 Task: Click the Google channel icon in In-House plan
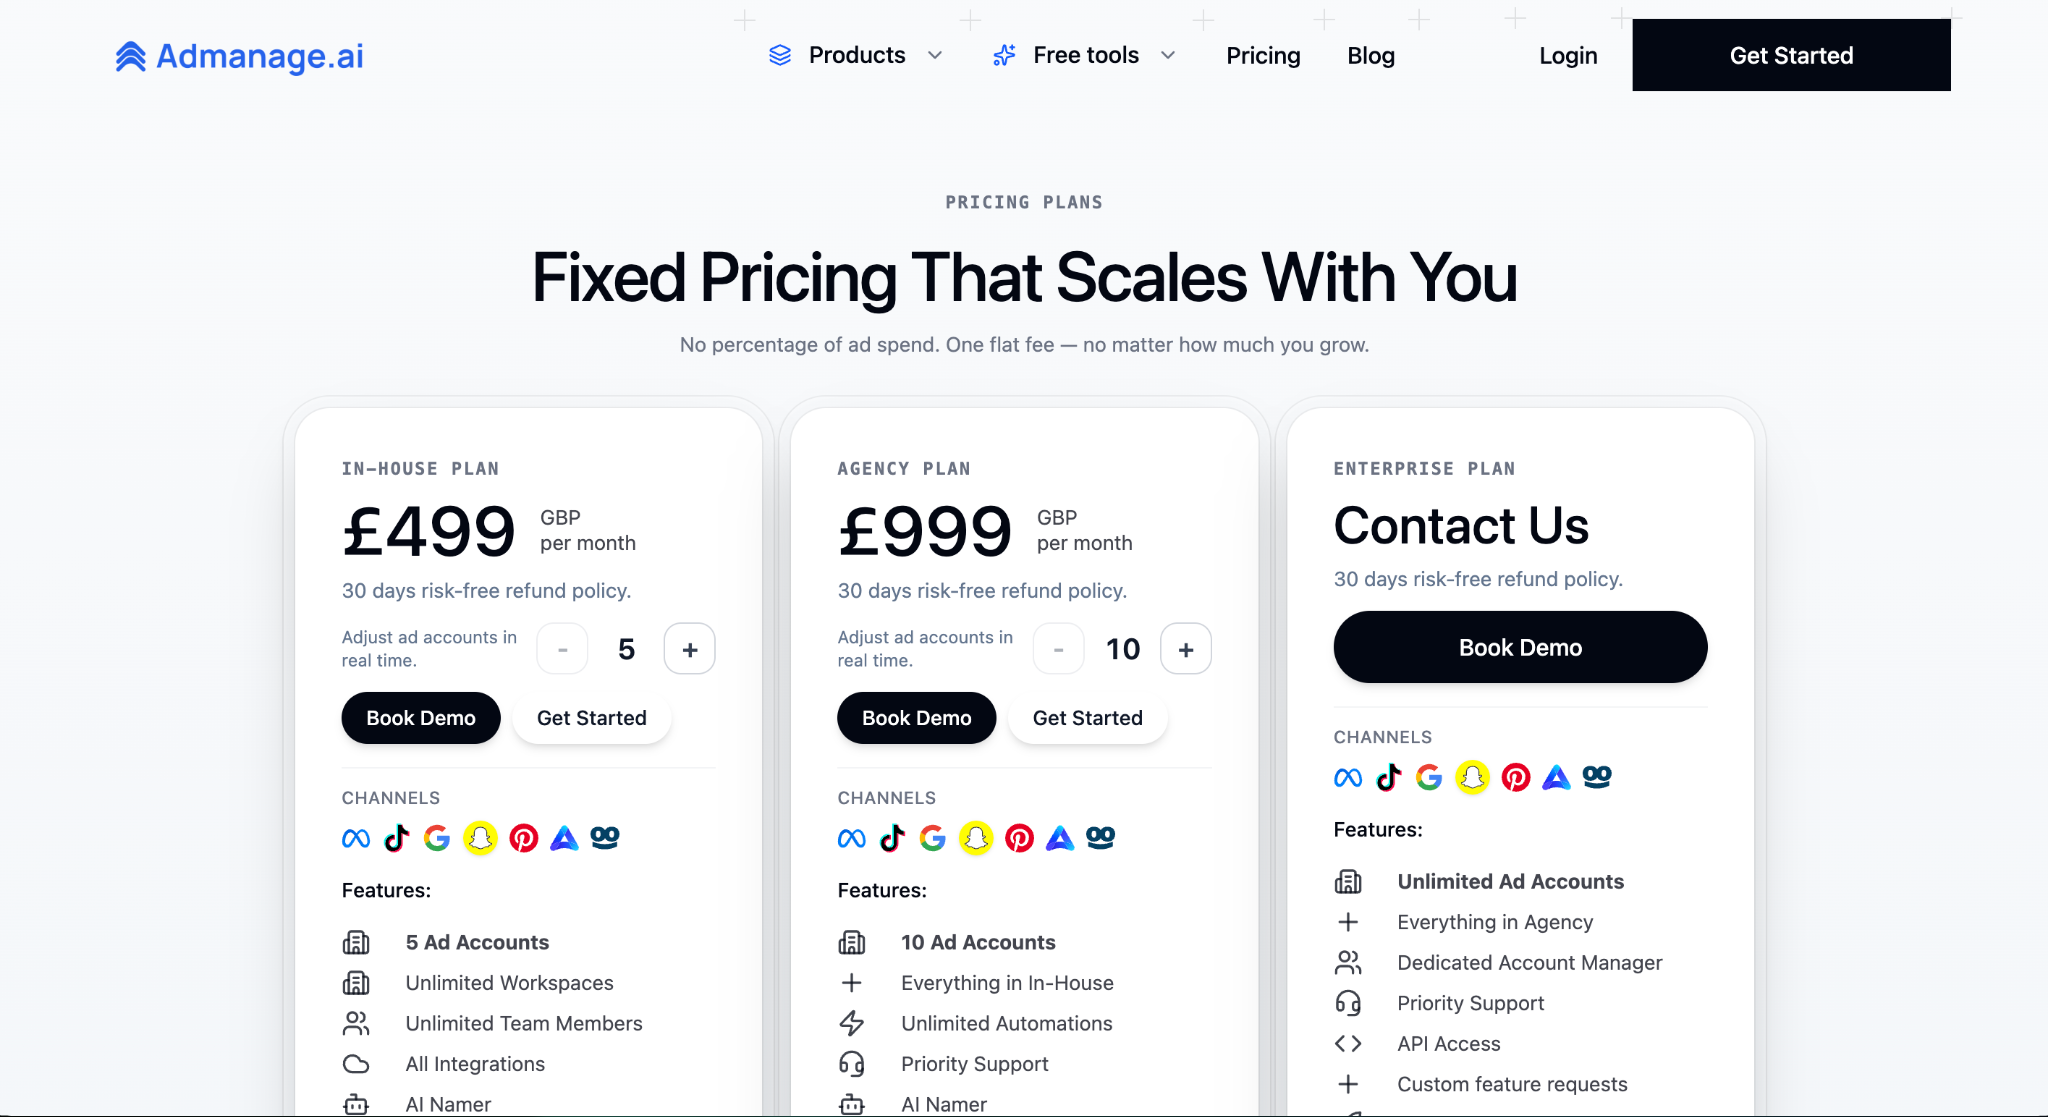click(437, 838)
